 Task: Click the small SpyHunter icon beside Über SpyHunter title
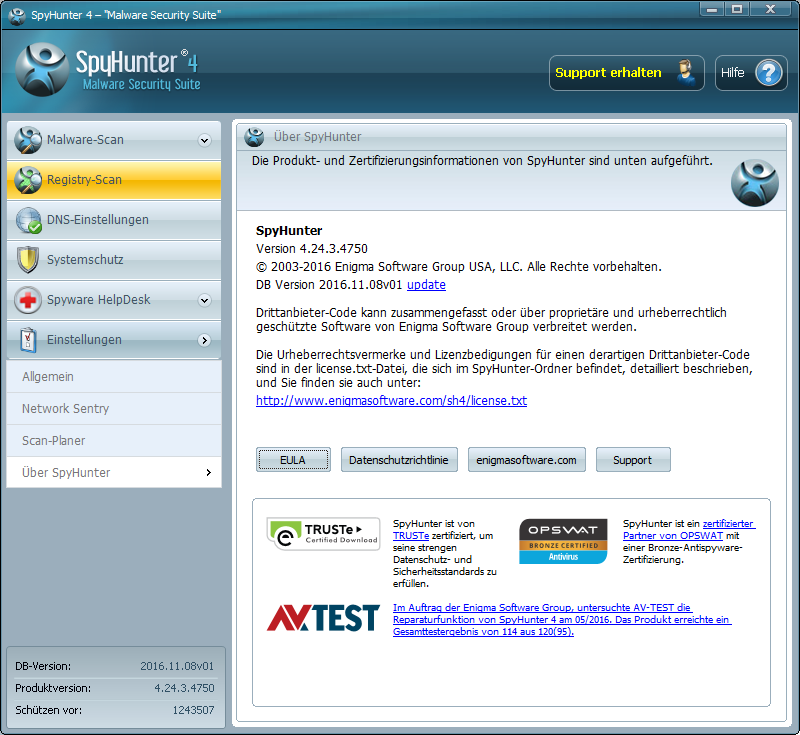tap(254, 137)
